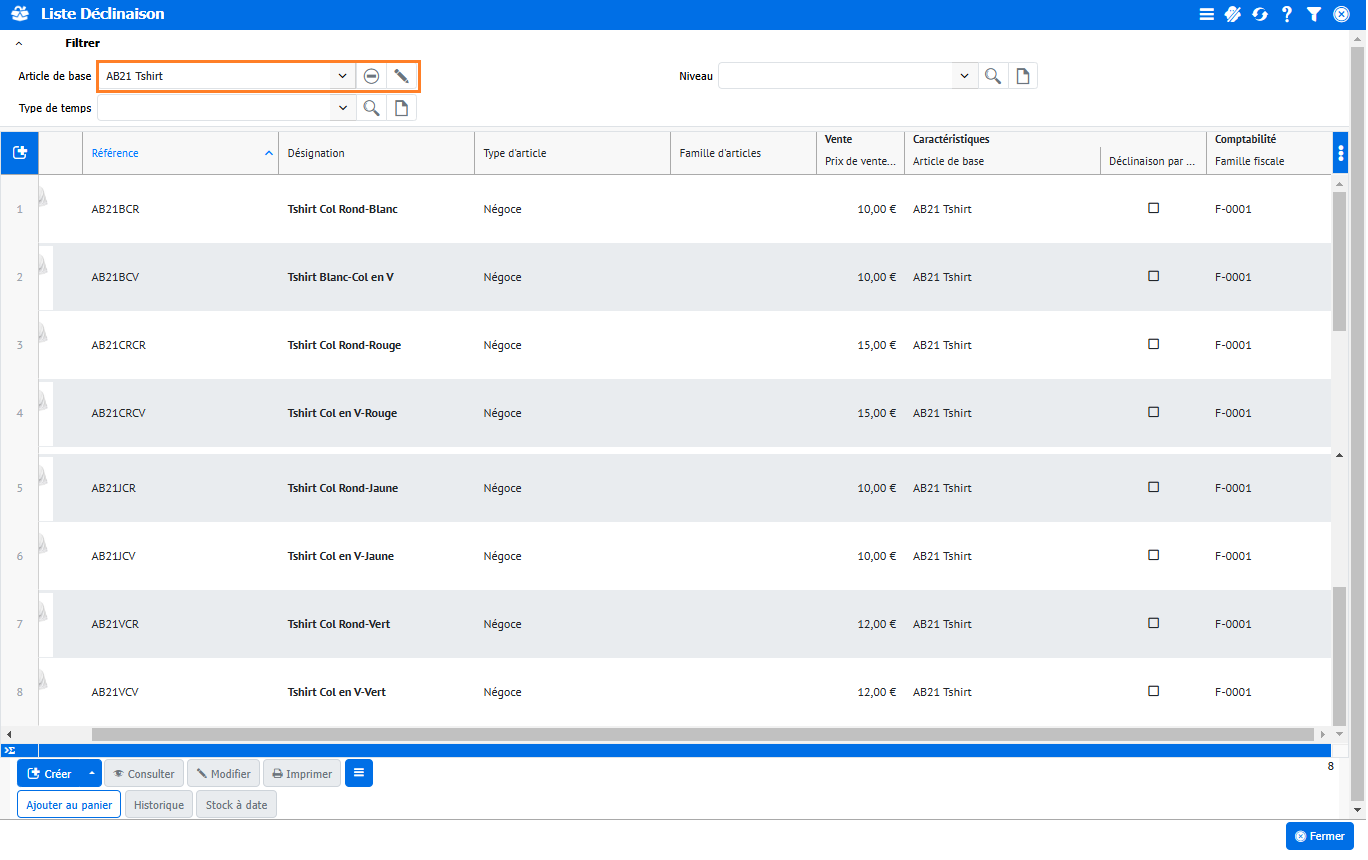Tick the checkbox for row AB21VCV

[x=1153, y=691]
